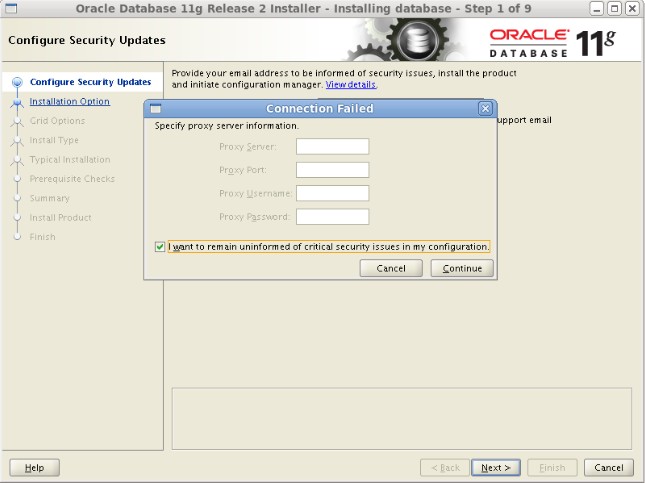Click the < Back button
The image size is (645, 483).
point(445,468)
